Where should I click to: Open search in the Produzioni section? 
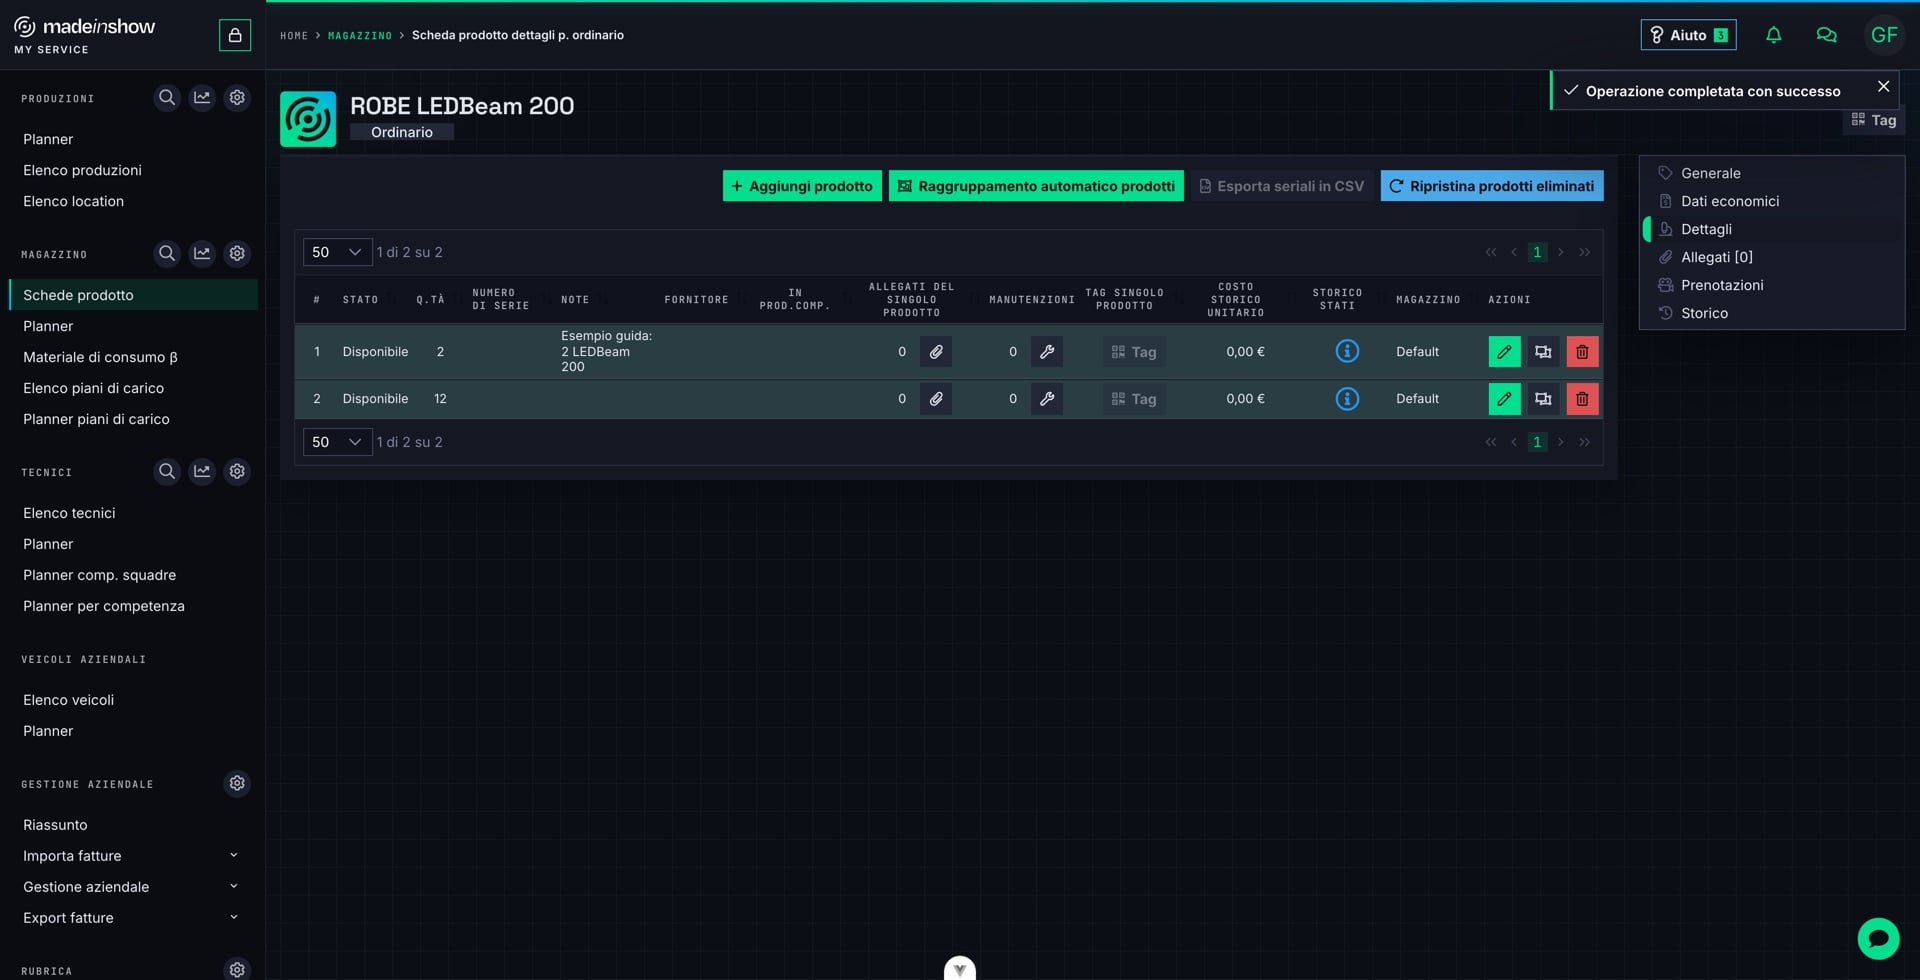(167, 98)
